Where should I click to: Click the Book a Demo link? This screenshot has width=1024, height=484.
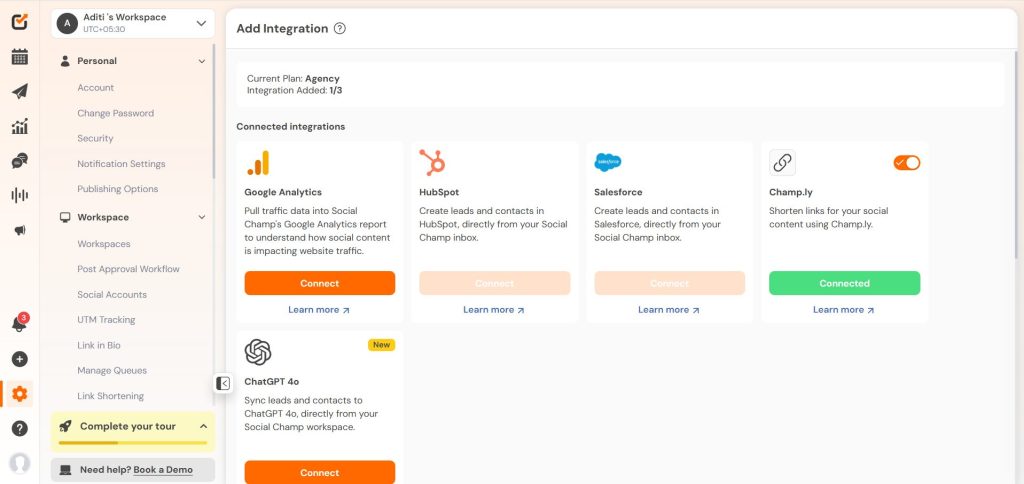[x=163, y=470]
